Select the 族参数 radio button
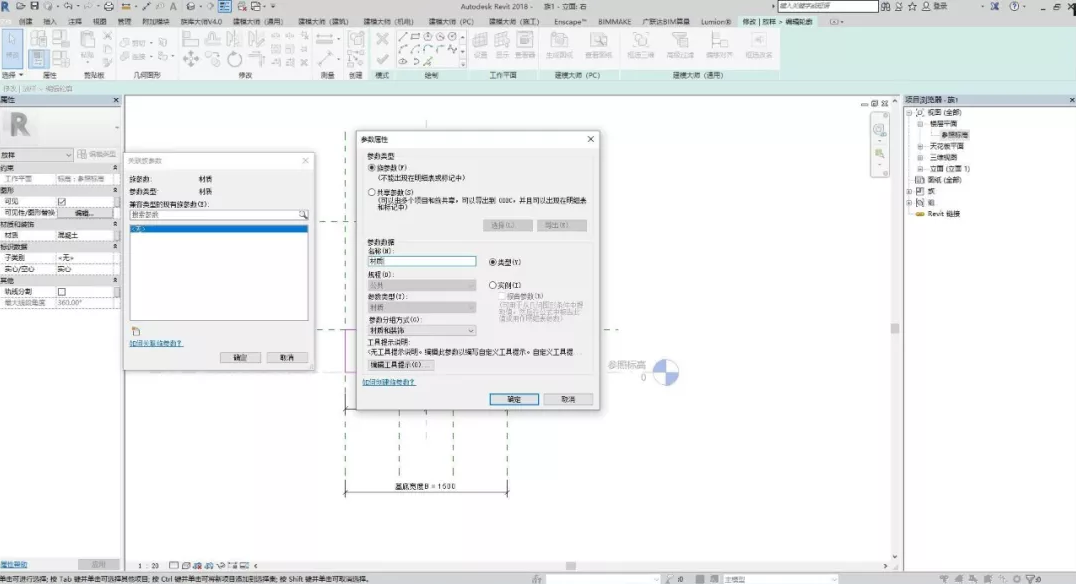 [373, 167]
